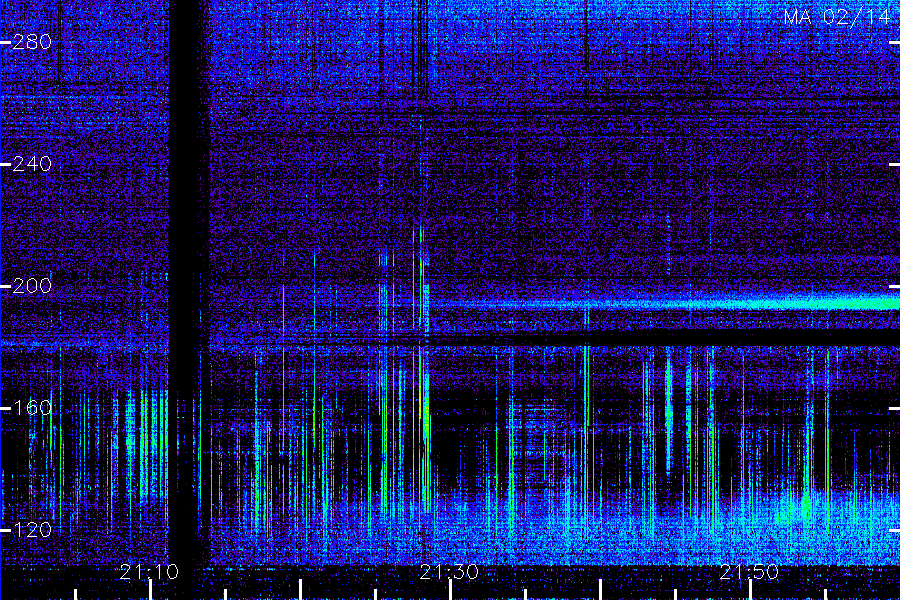
Task: Click the time tick mark below 21:10
Action: pos(150,590)
